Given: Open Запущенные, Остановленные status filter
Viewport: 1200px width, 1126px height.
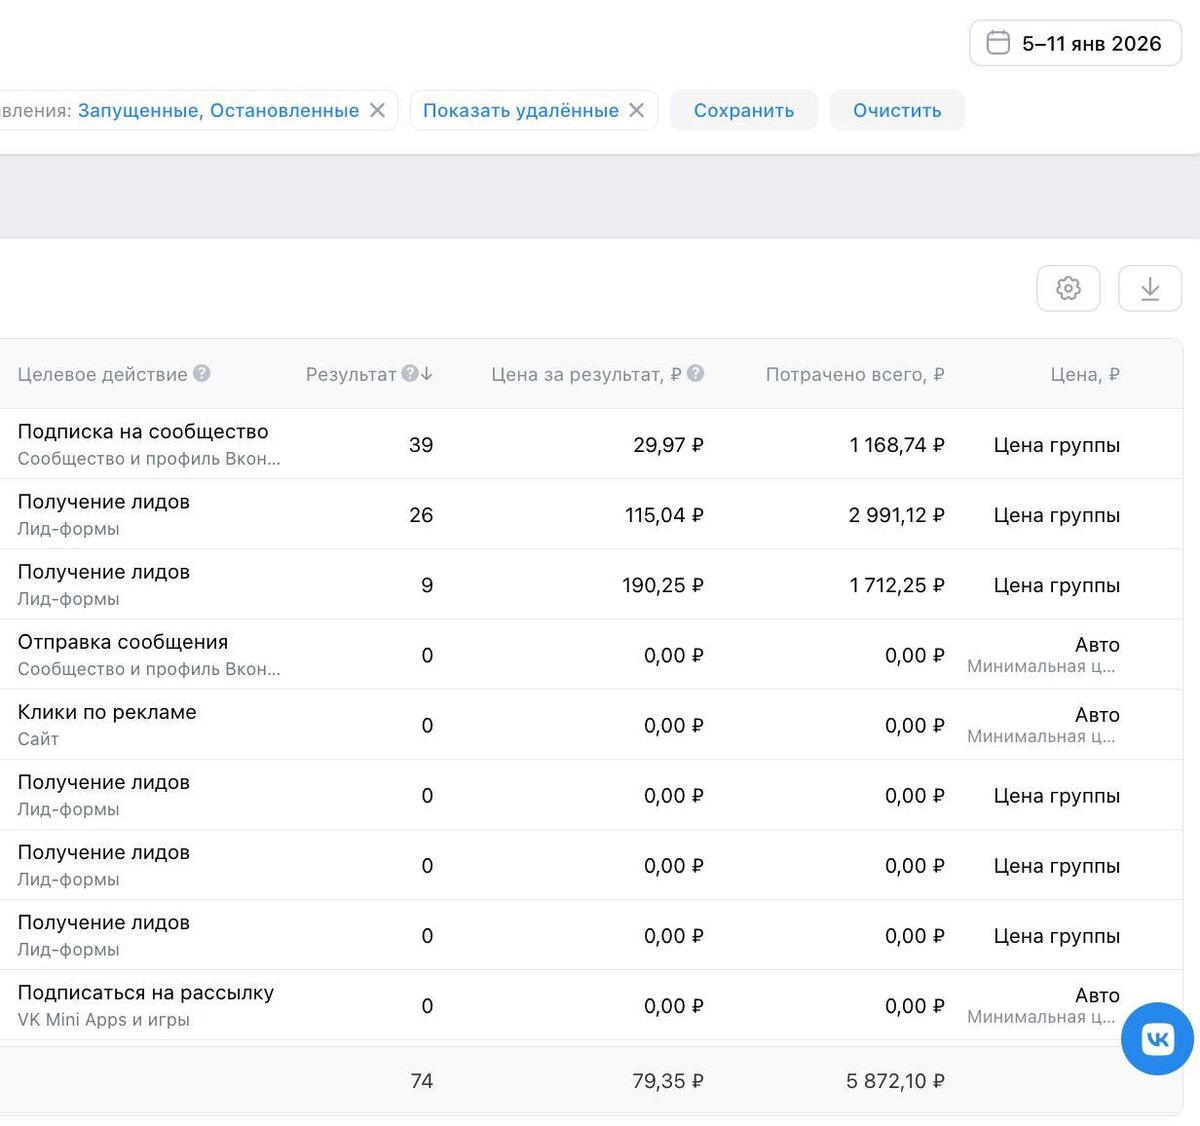Looking at the screenshot, I should 218,110.
